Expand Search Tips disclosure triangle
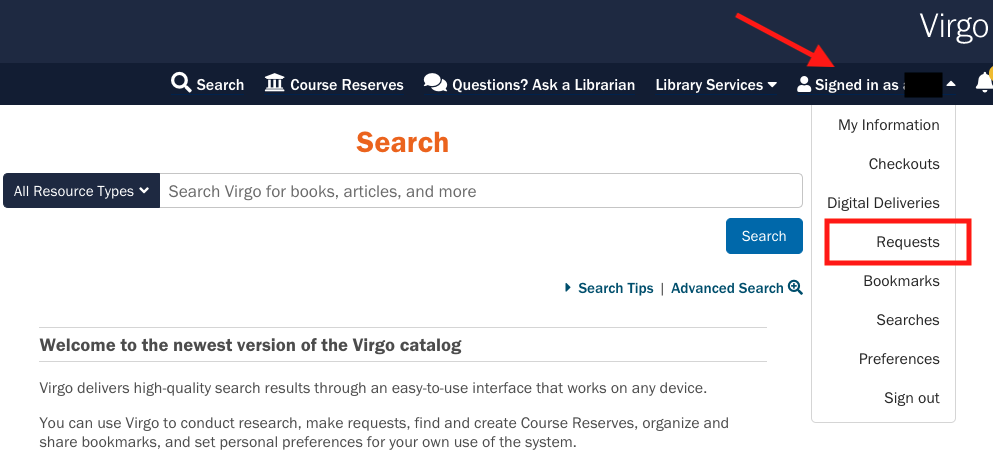The width and height of the screenshot is (993, 457). point(569,288)
